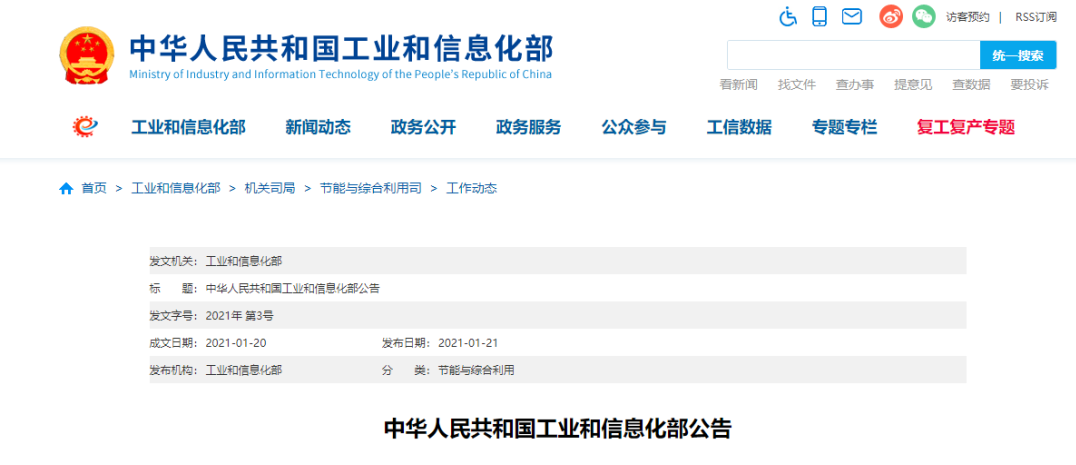This screenshot has width=1076, height=465.
Task: Select 查数据 search shortcut
Action: (x=971, y=85)
